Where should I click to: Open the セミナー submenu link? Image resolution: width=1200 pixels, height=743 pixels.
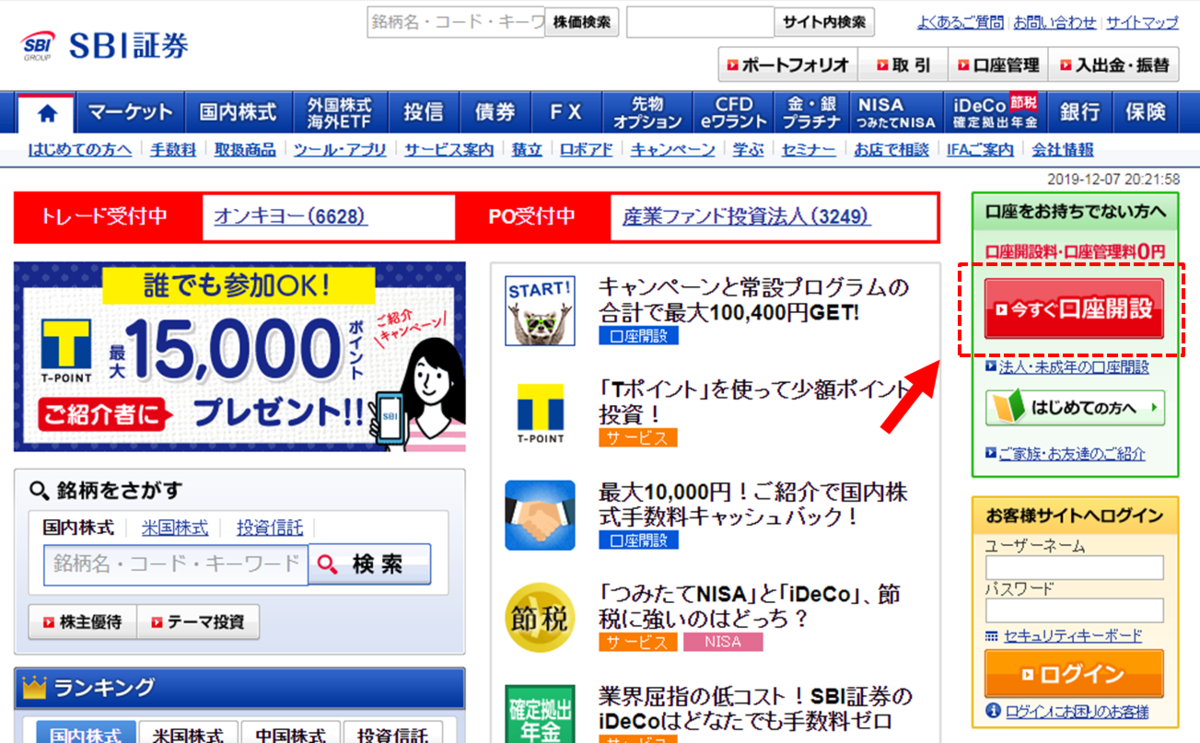coord(809,150)
